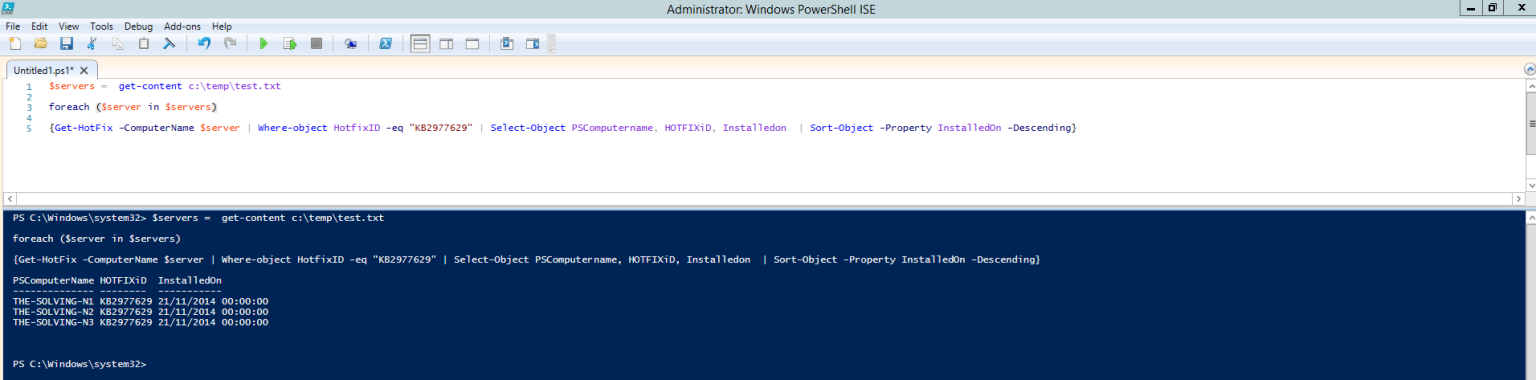Stop operation using the square icon
1536x380 pixels.
316,43
